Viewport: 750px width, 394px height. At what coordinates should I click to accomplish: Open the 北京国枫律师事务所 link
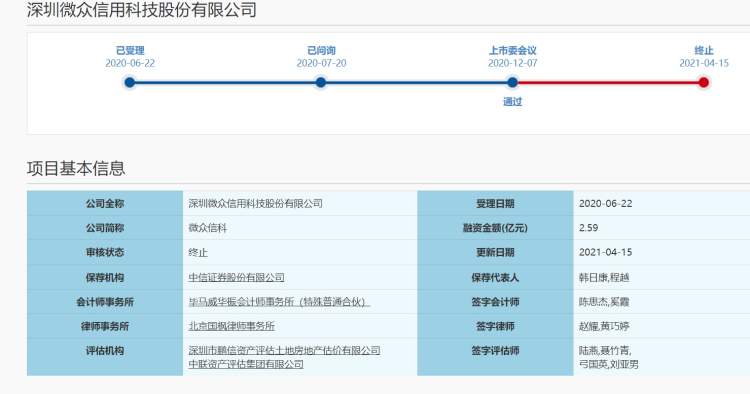(232, 326)
